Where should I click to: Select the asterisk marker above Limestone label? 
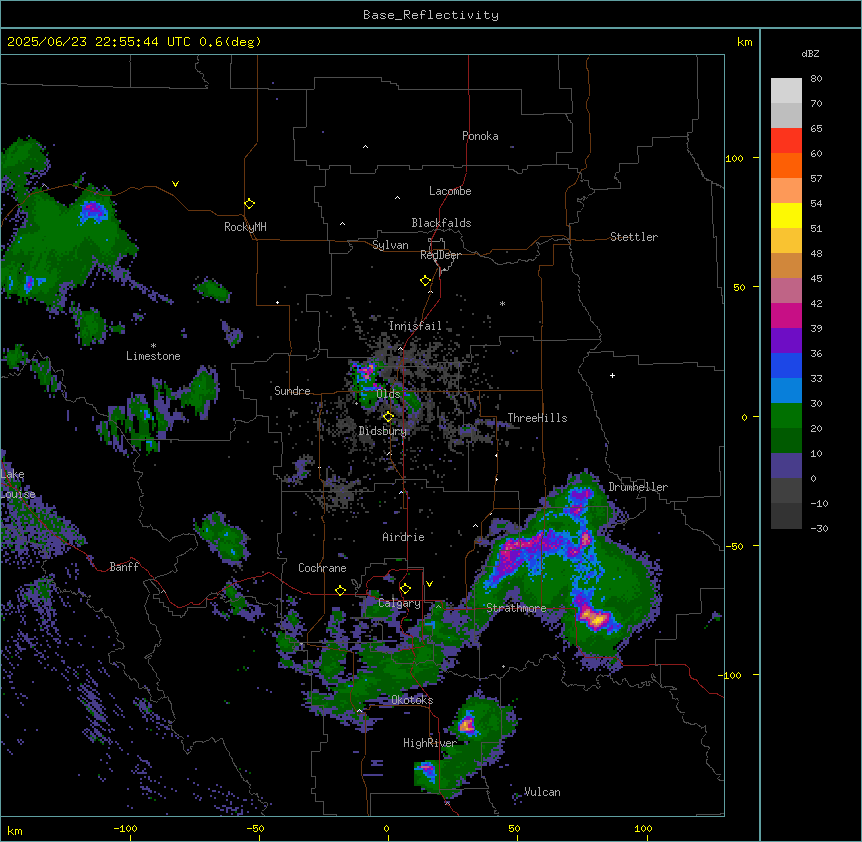coord(153,346)
